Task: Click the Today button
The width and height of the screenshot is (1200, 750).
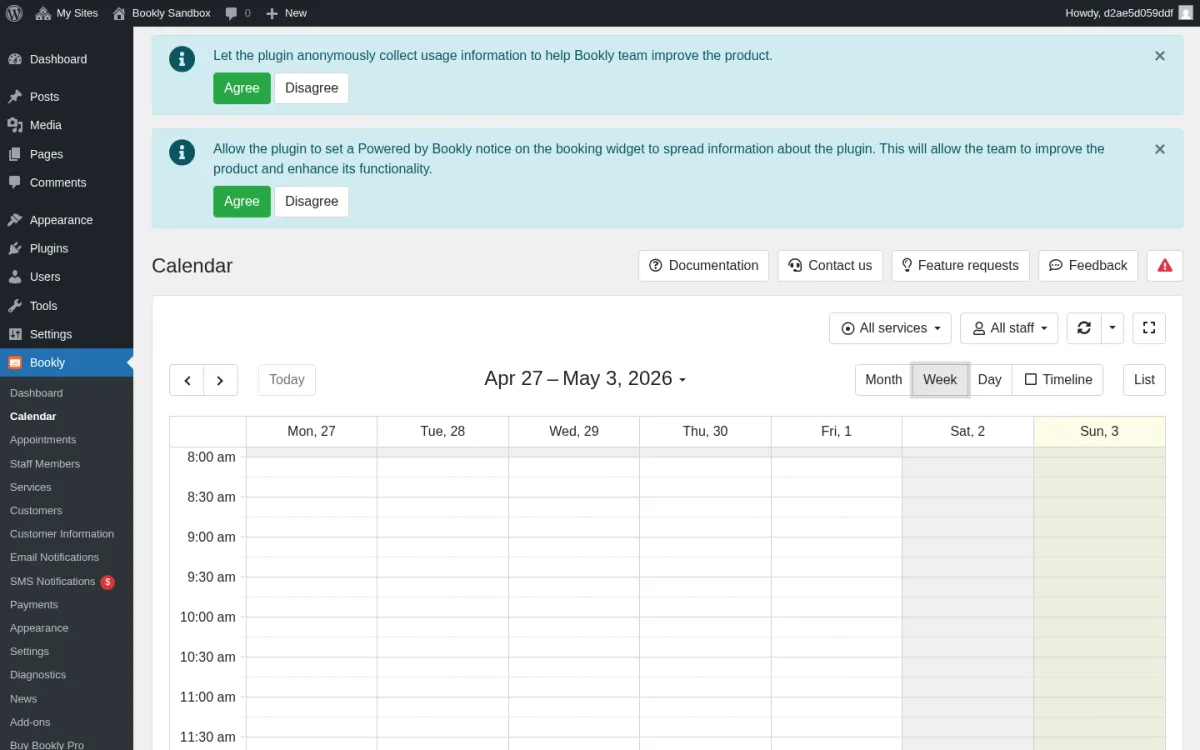Action: (x=287, y=380)
